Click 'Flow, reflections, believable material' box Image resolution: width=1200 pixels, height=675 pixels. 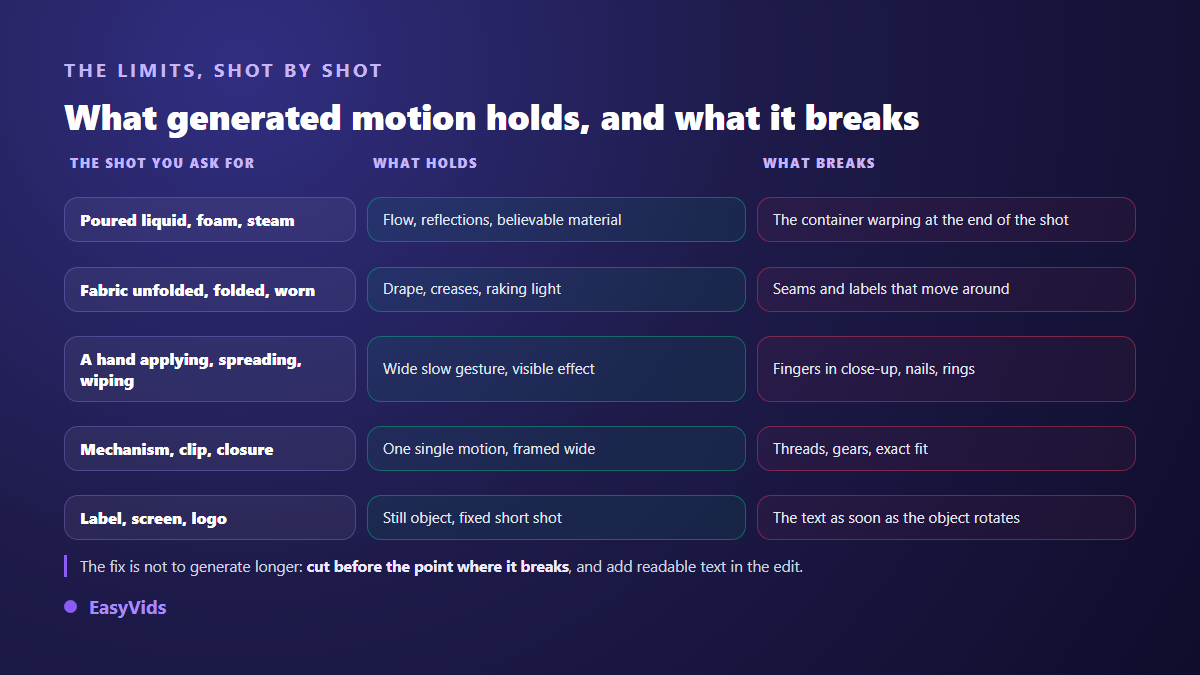(x=556, y=220)
